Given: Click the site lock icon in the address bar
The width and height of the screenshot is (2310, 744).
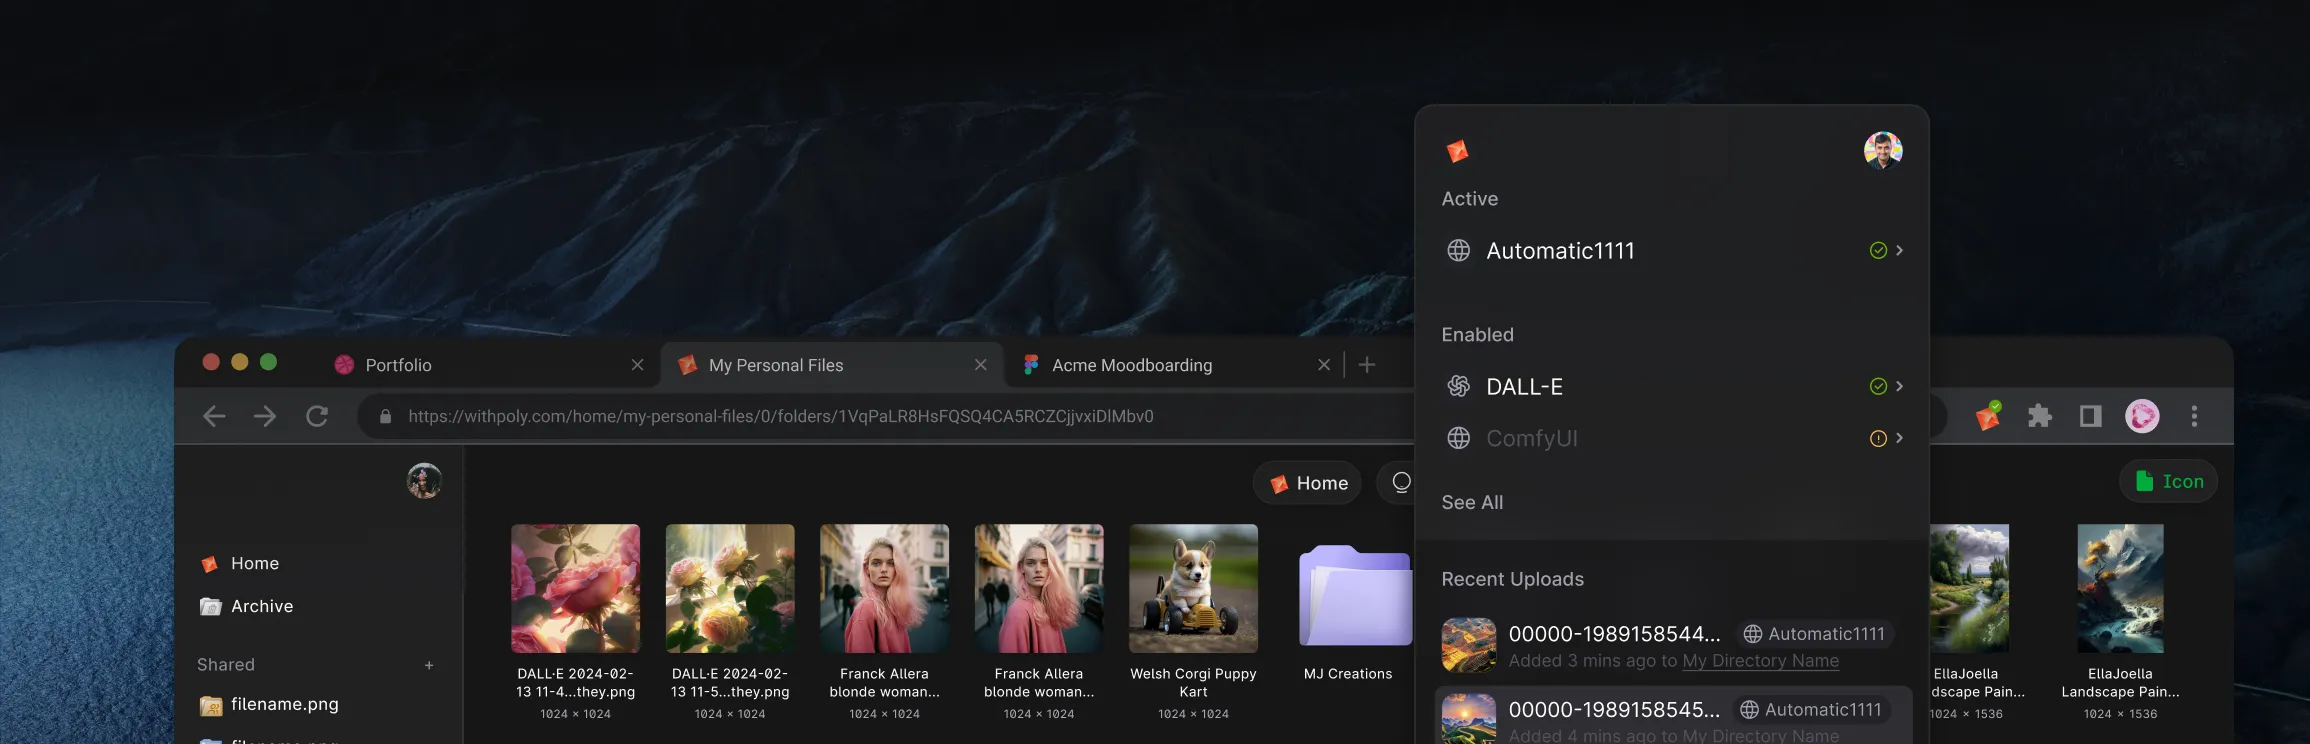Looking at the screenshot, I should click(385, 417).
